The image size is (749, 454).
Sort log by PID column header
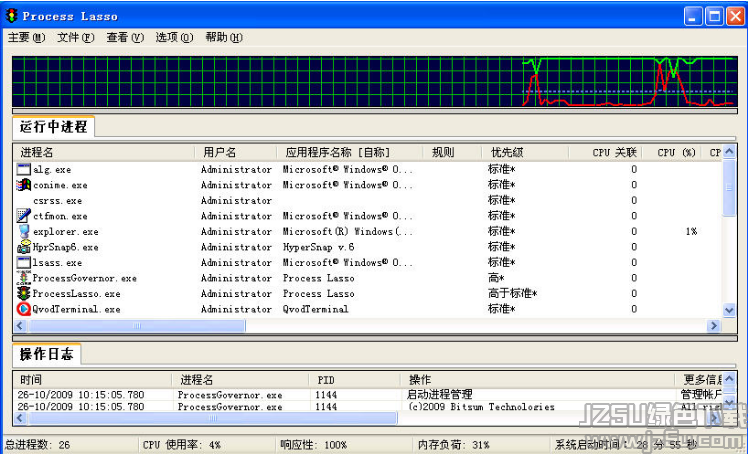point(354,380)
